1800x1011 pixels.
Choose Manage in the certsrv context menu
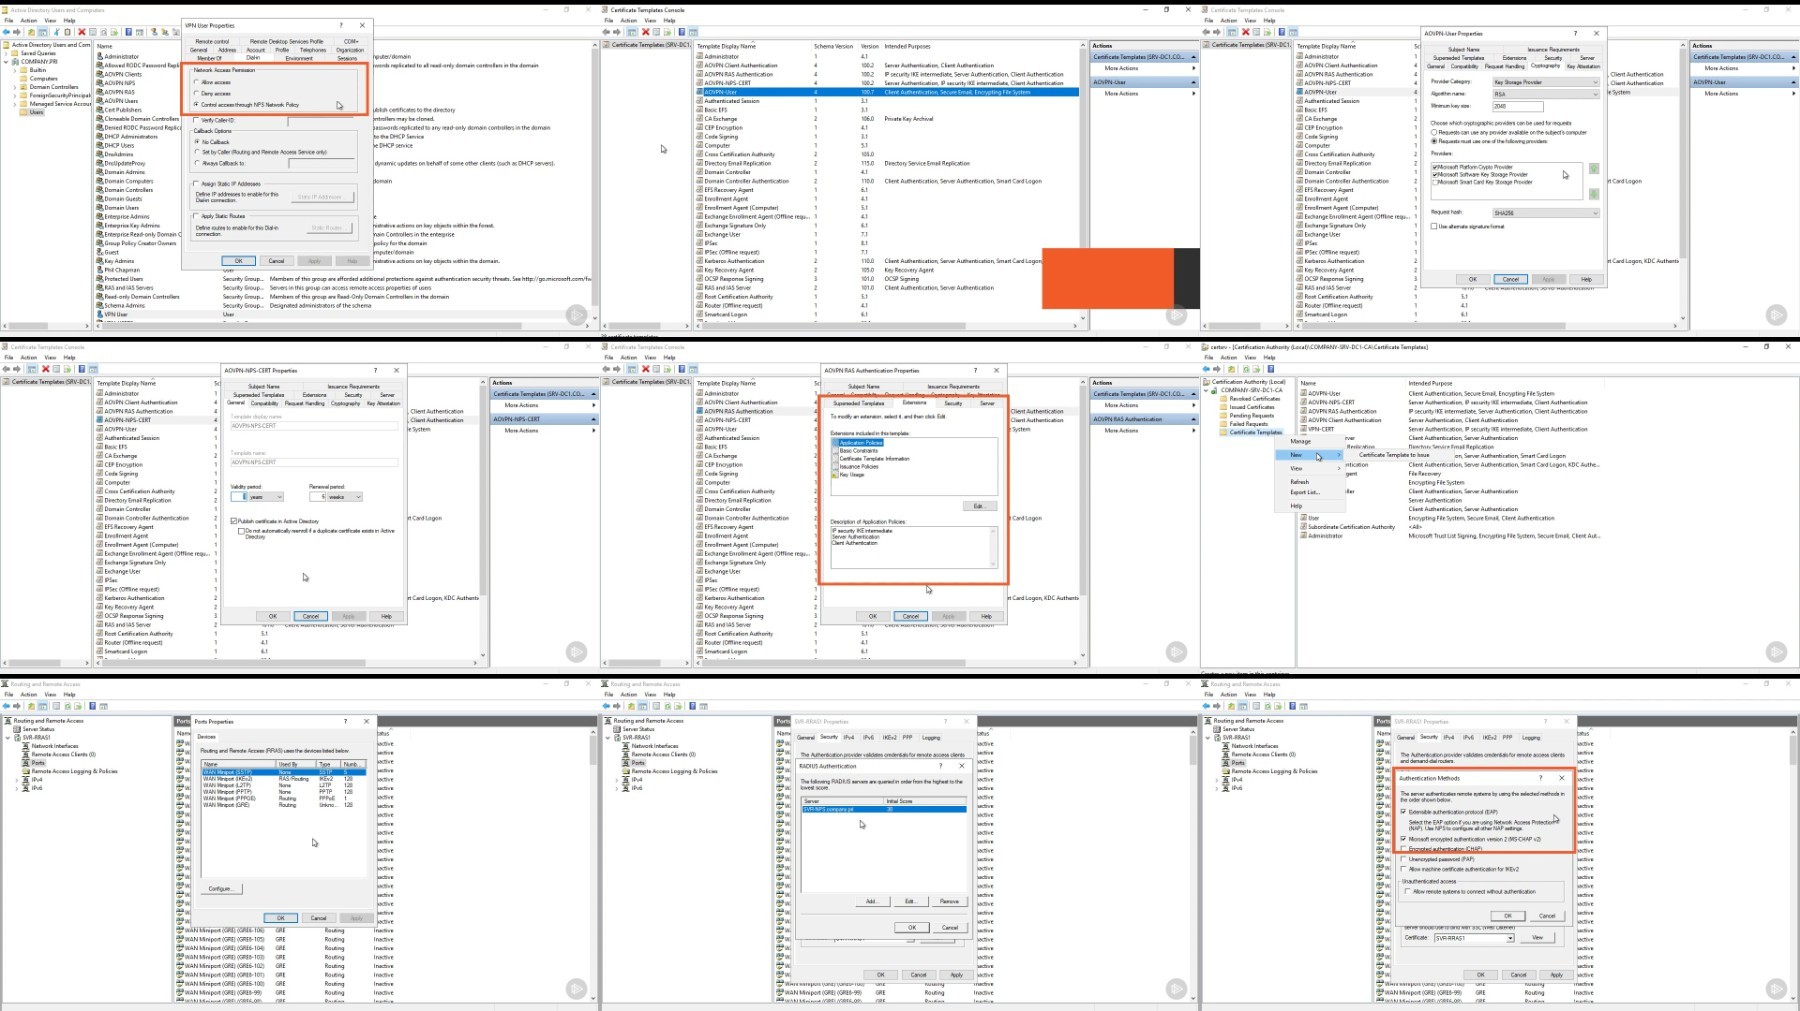click(x=1301, y=441)
